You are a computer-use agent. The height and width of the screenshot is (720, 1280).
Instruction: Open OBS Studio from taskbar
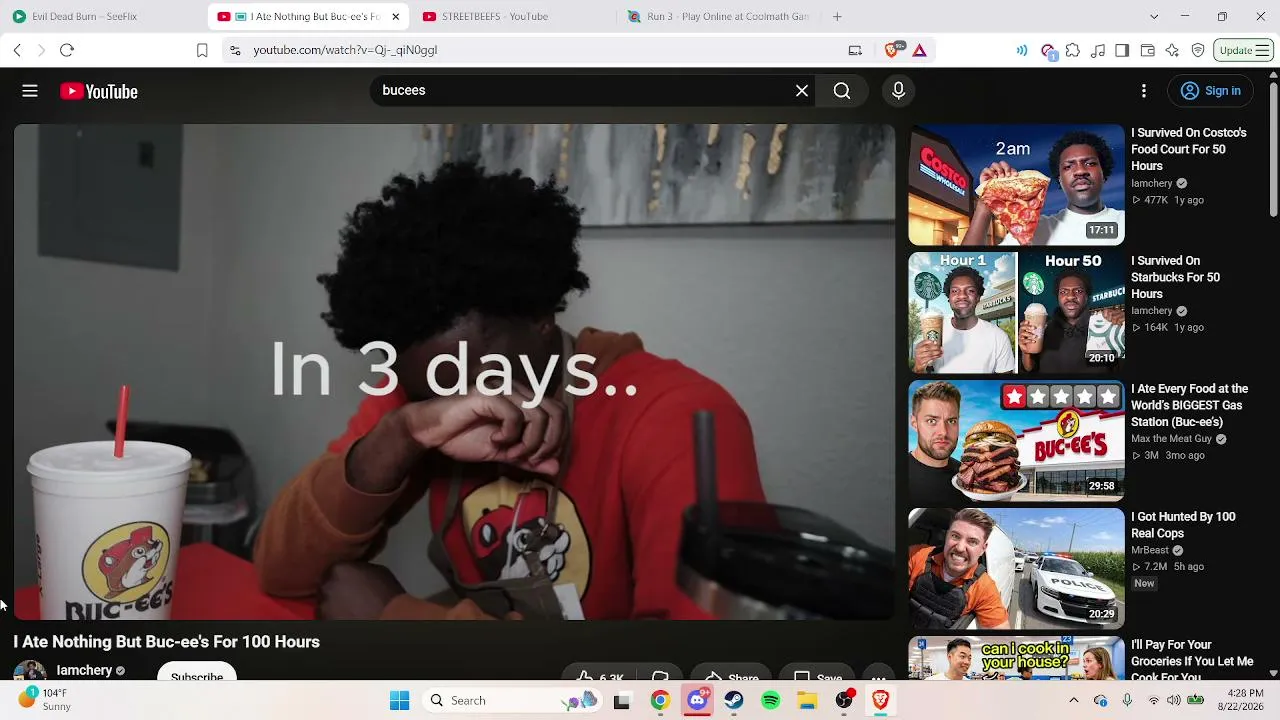tap(845, 701)
